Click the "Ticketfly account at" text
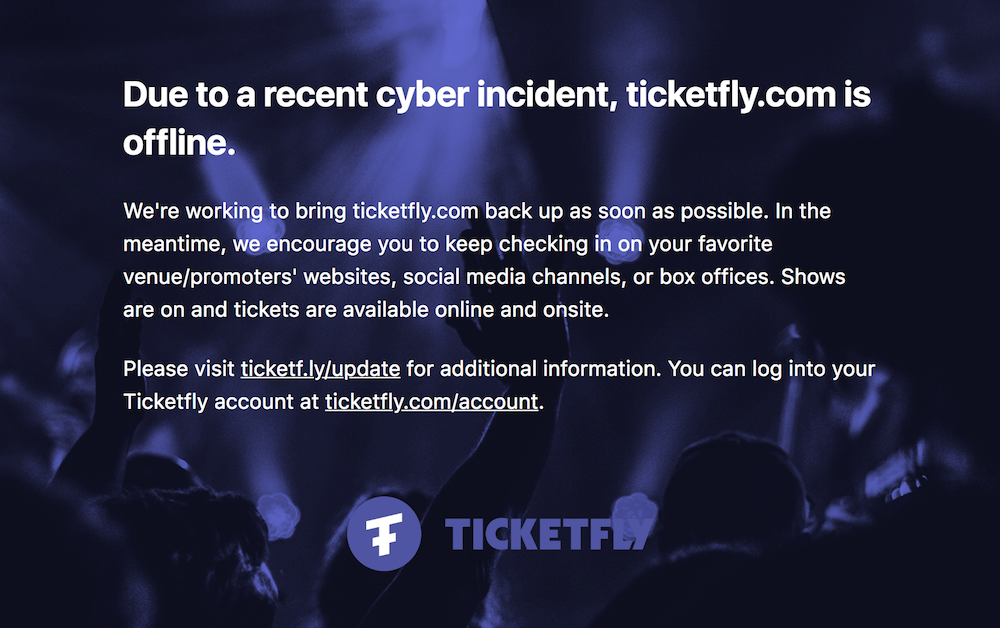 pyautogui.click(x=221, y=402)
